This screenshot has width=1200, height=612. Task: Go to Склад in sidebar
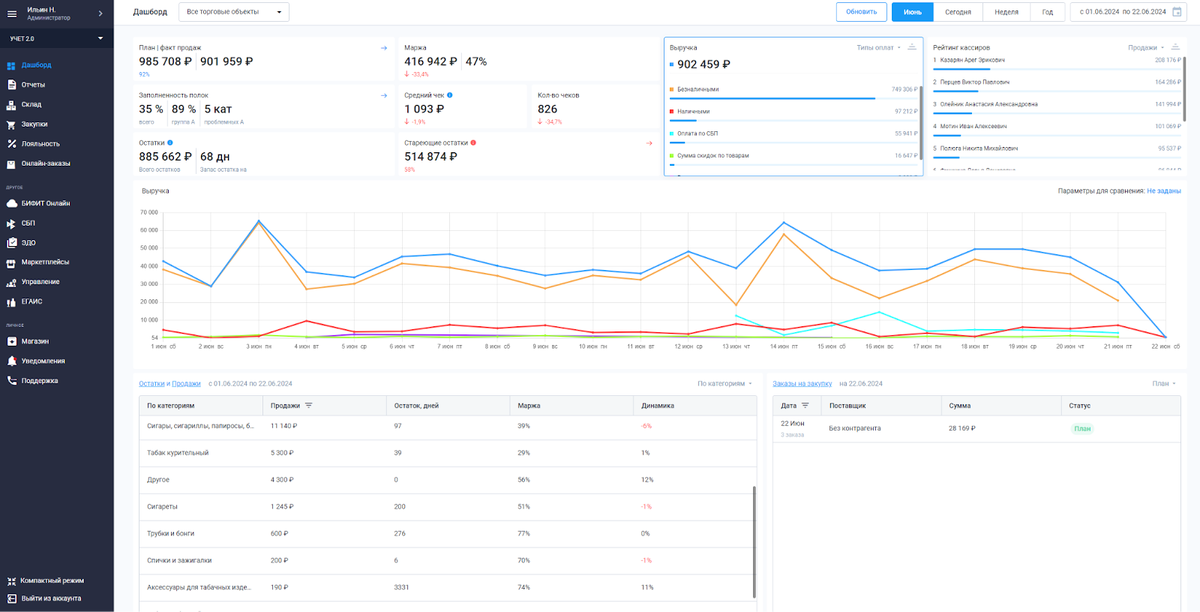31,104
